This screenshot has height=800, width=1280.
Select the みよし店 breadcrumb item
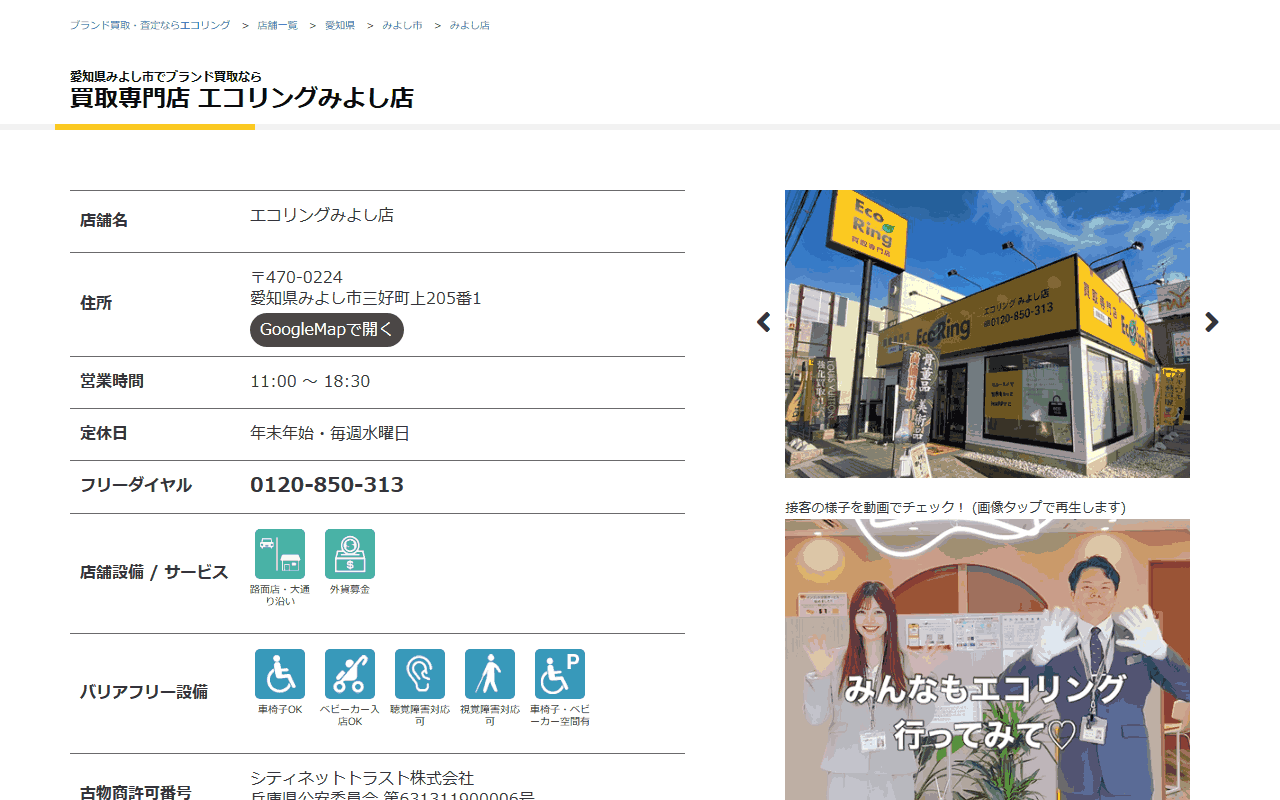[x=470, y=25]
